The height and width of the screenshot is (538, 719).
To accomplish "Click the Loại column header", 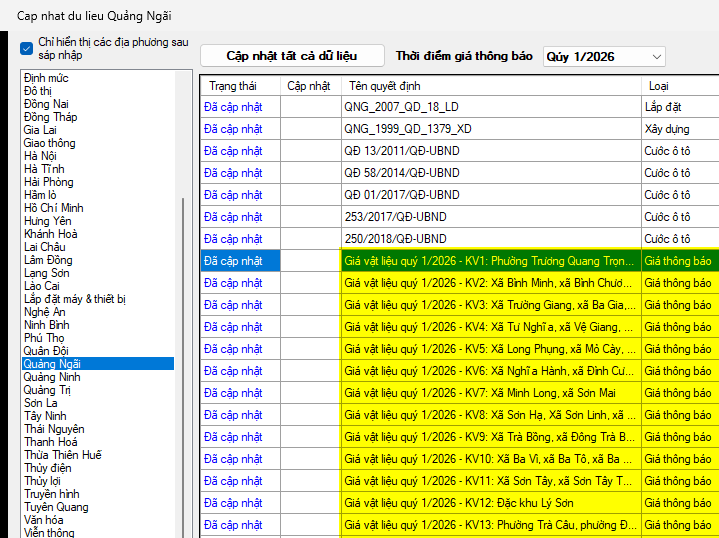I will pyautogui.click(x=660, y=86).
